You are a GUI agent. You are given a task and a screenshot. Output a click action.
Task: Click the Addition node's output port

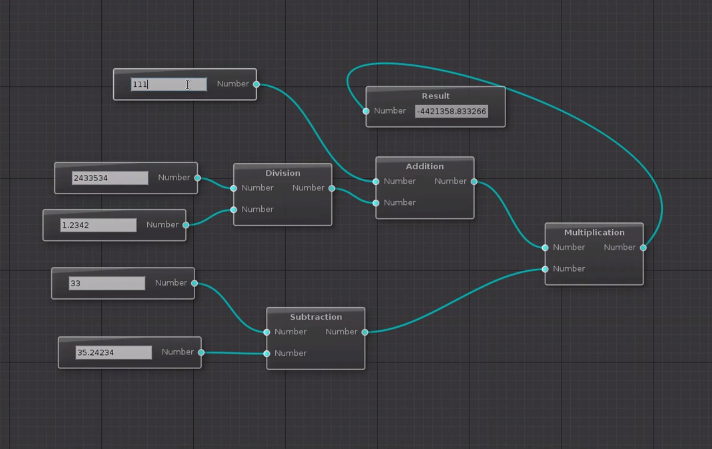click(474, 182)
